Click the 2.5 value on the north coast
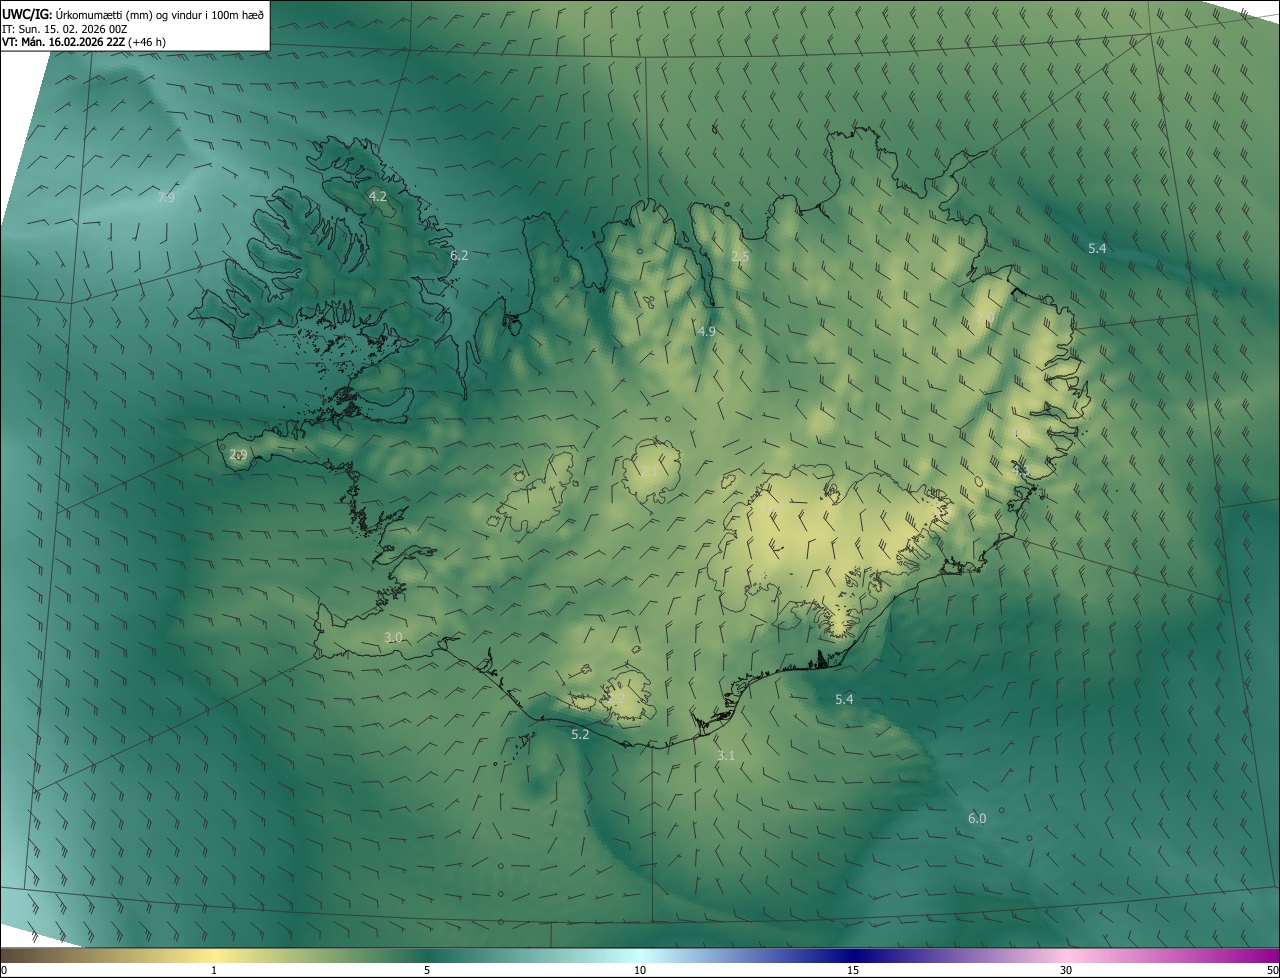This screenshot has width=1280, height=978. coord(740,257)
